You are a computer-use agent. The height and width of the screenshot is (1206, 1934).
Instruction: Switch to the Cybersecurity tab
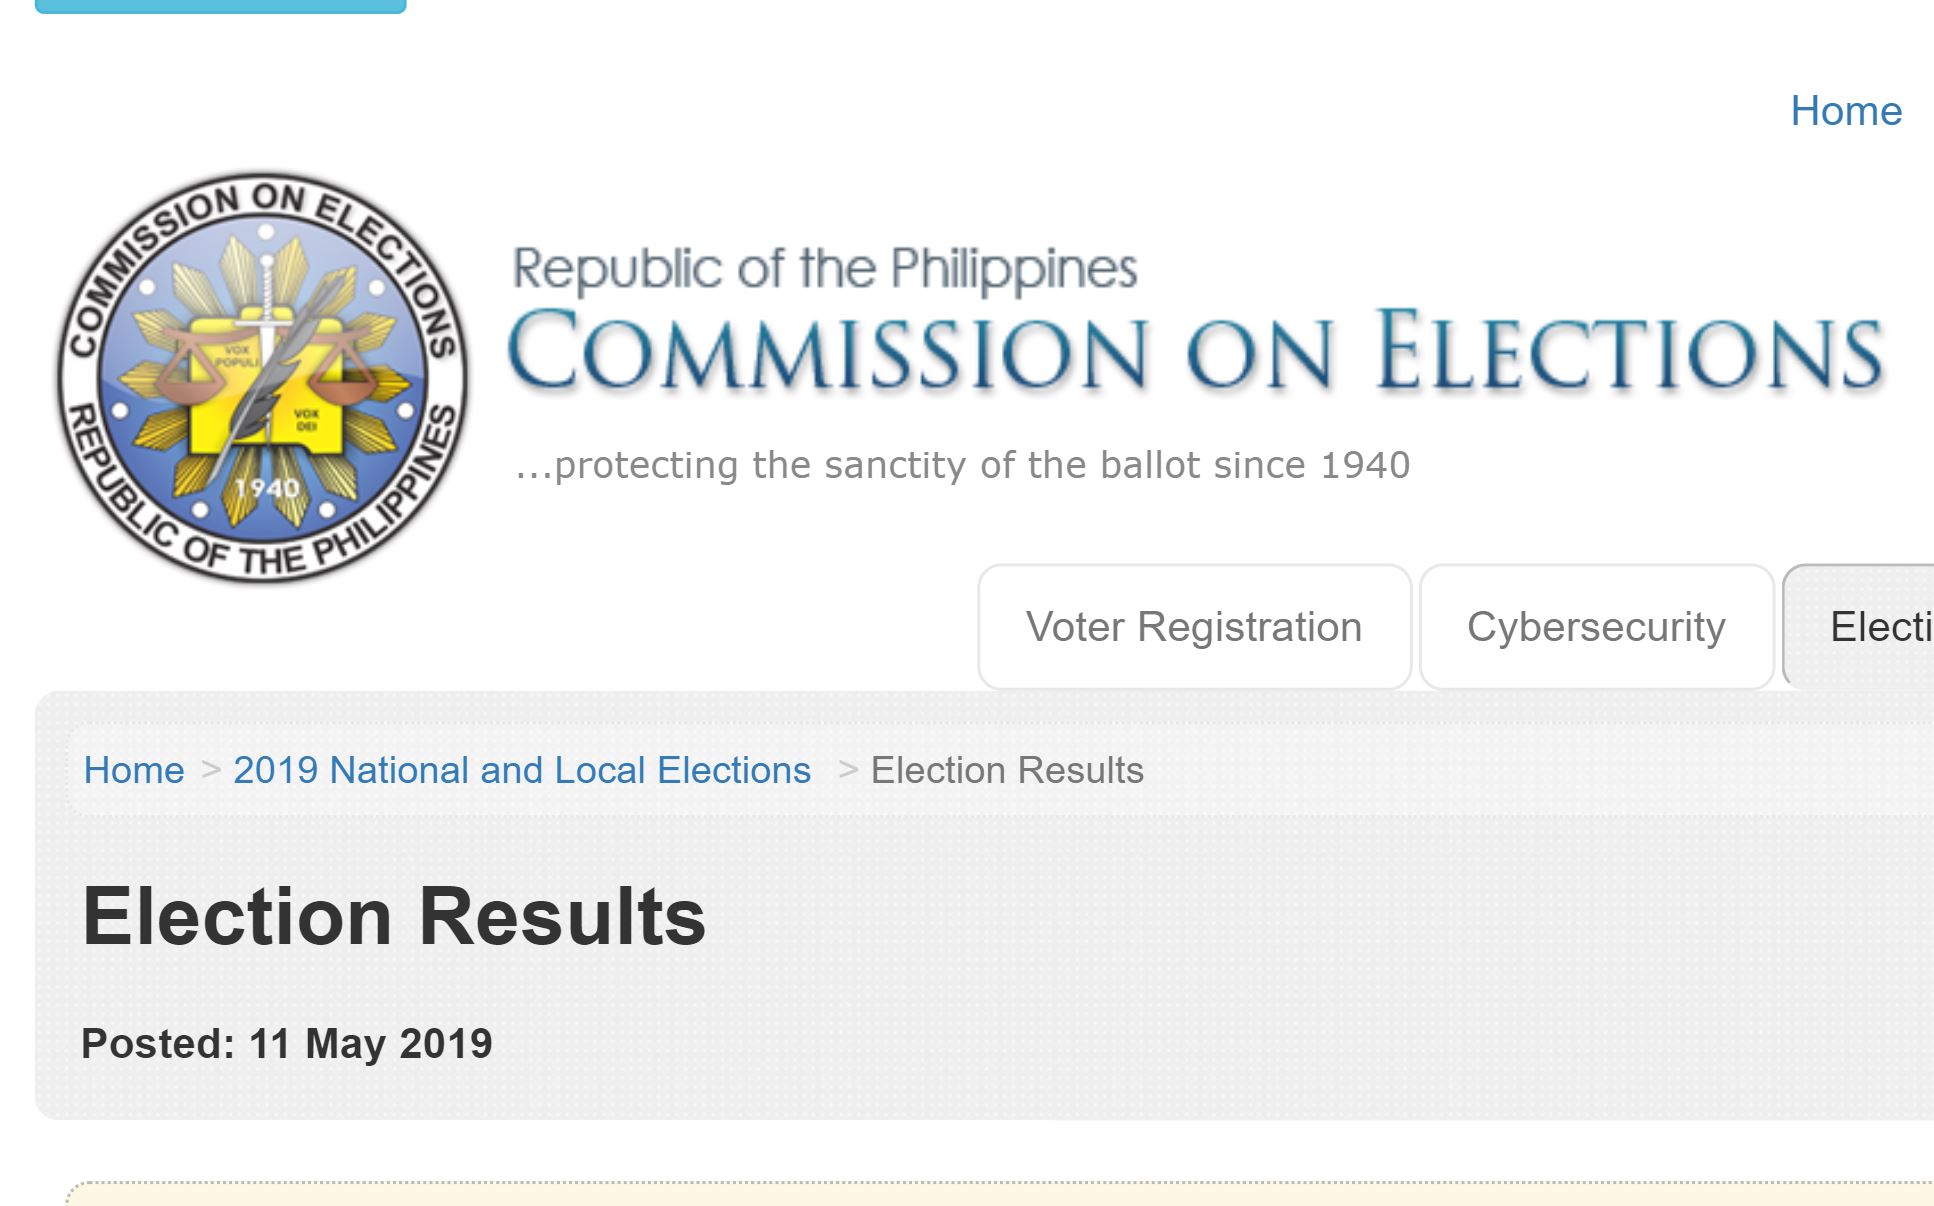1596,627
